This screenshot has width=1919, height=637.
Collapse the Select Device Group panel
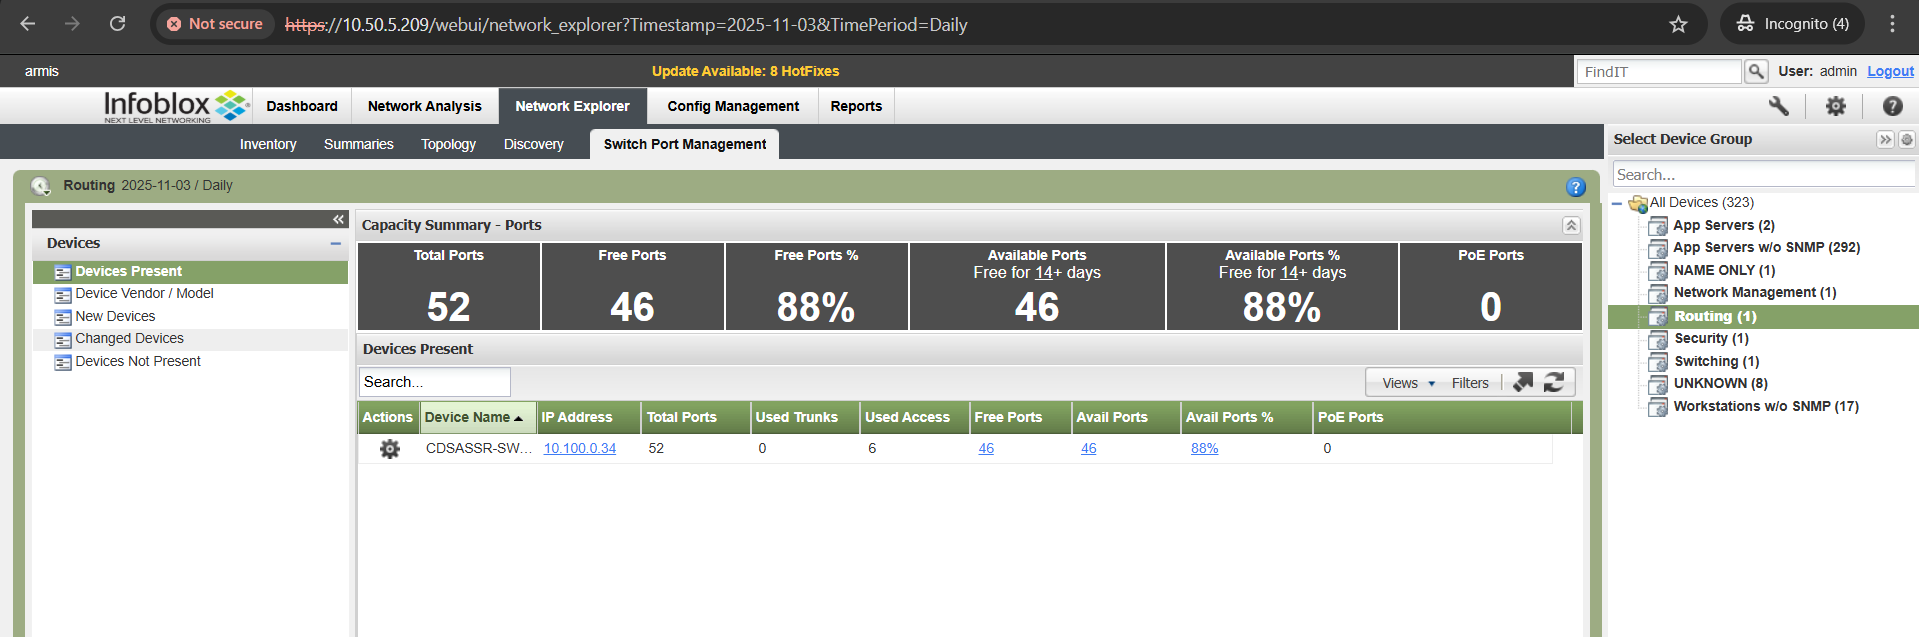[x=1885, y=139]
